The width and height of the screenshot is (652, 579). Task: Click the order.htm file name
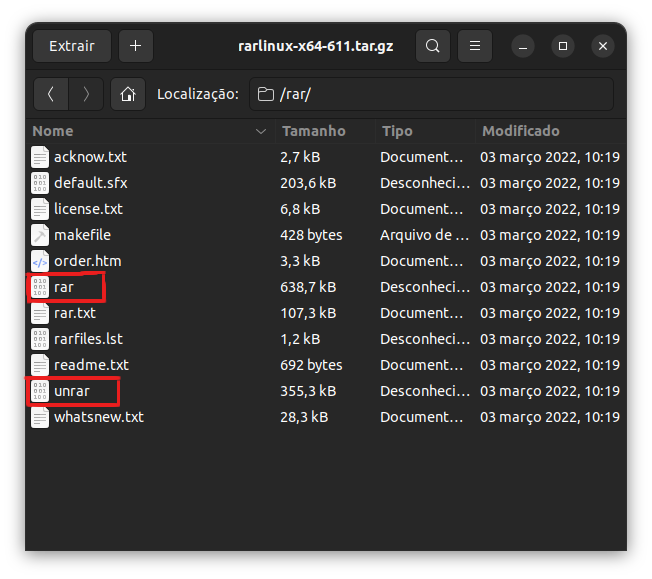[88, 261]
